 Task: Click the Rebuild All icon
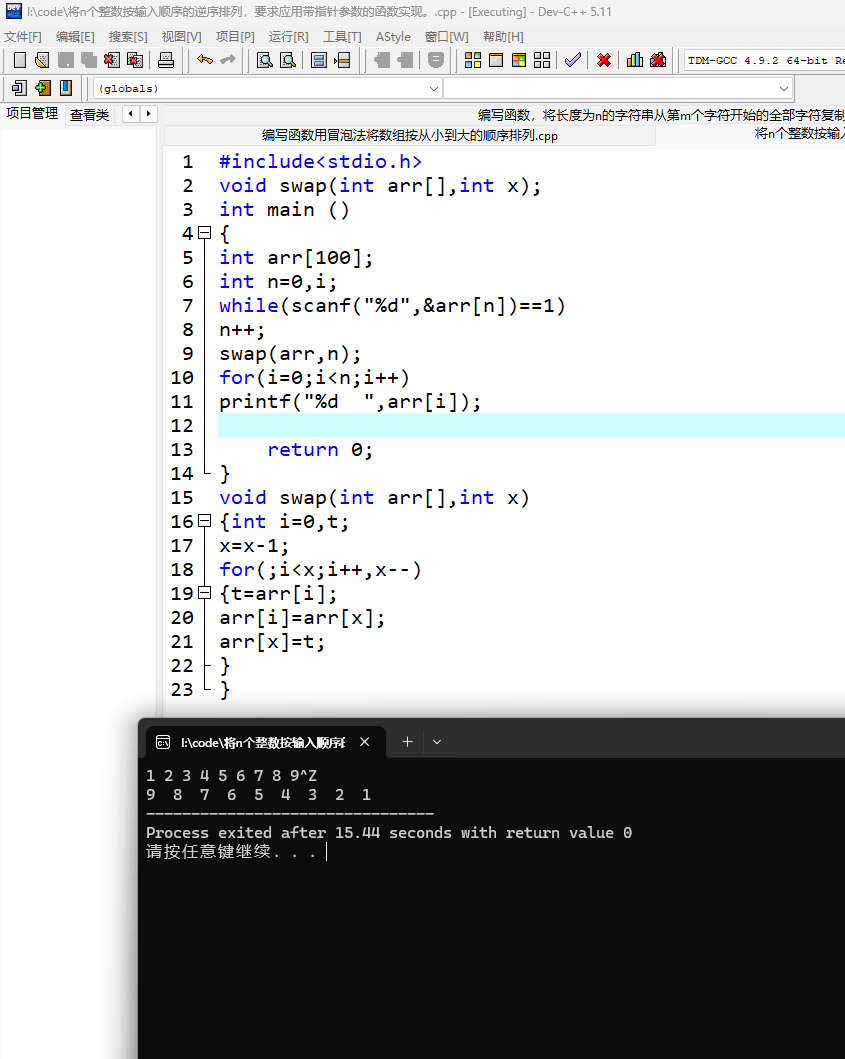(542, 60)
